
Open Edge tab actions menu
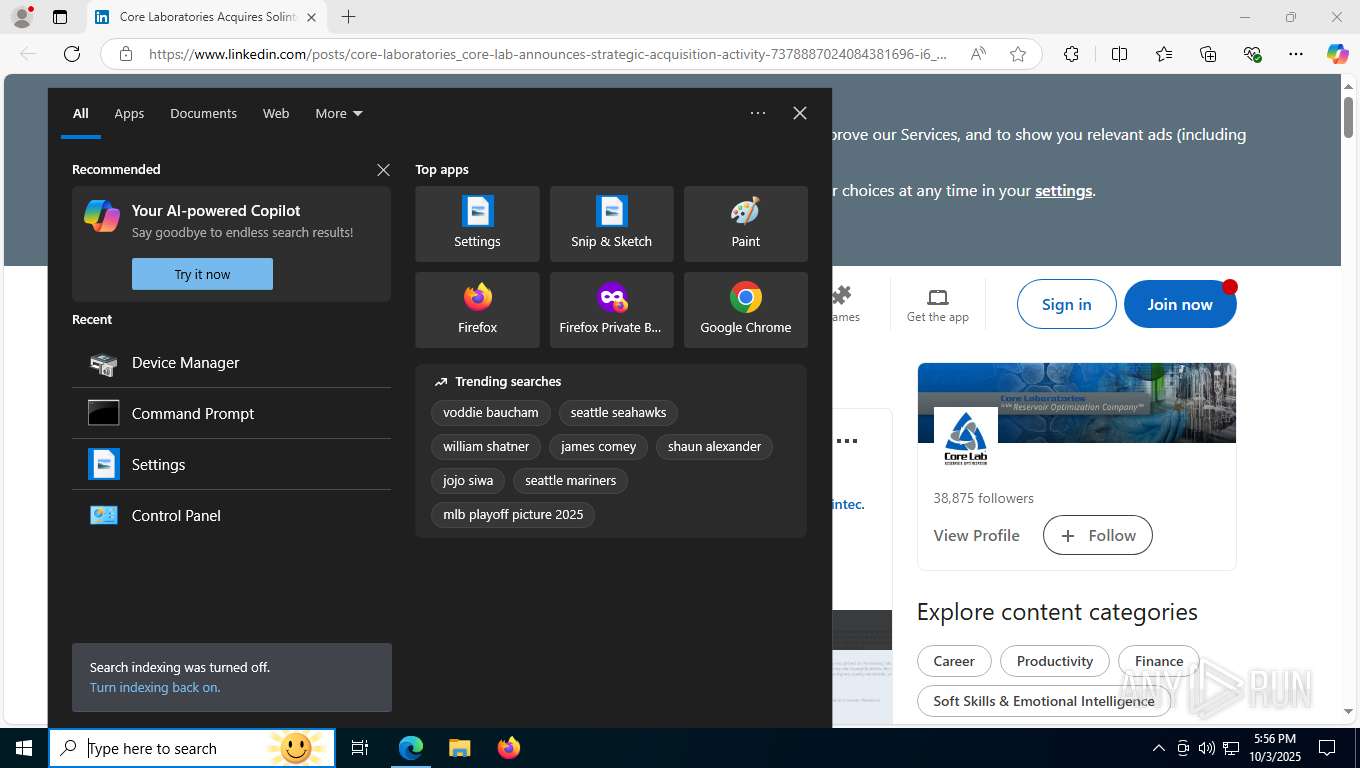(60, 17)
